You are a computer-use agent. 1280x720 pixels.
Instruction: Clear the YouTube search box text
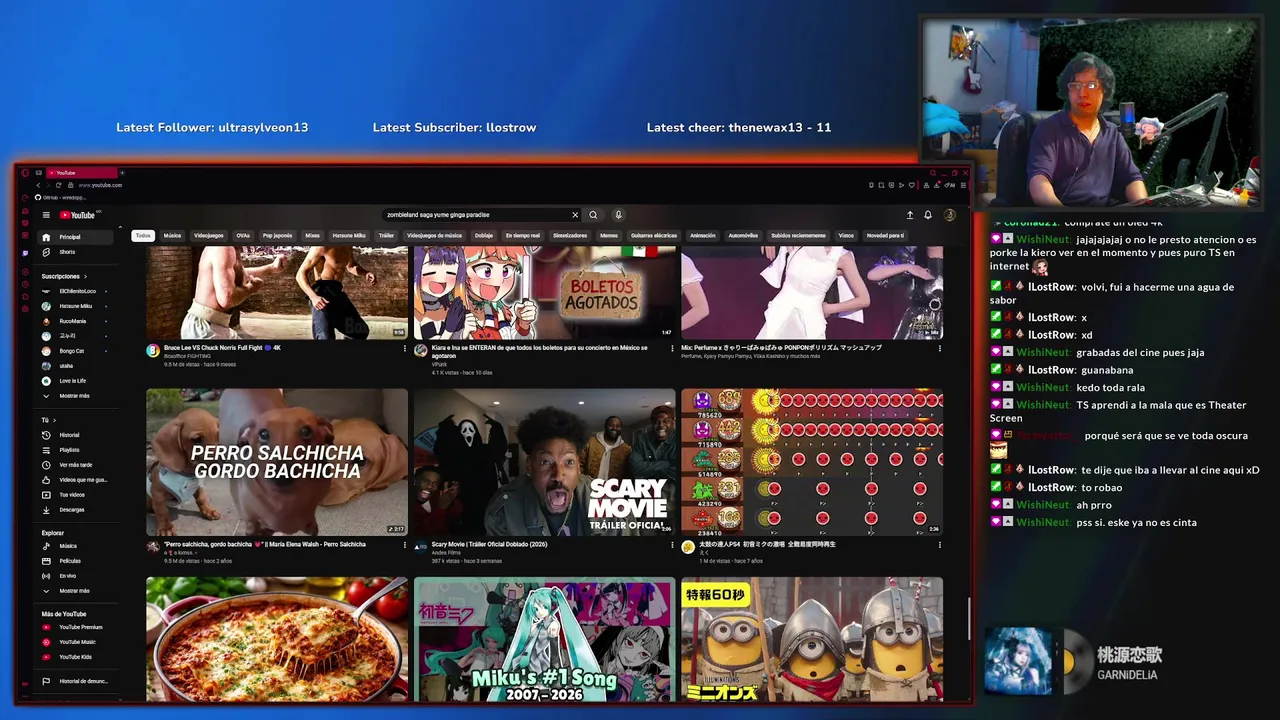pyautogui.click(x=575, y=215)
